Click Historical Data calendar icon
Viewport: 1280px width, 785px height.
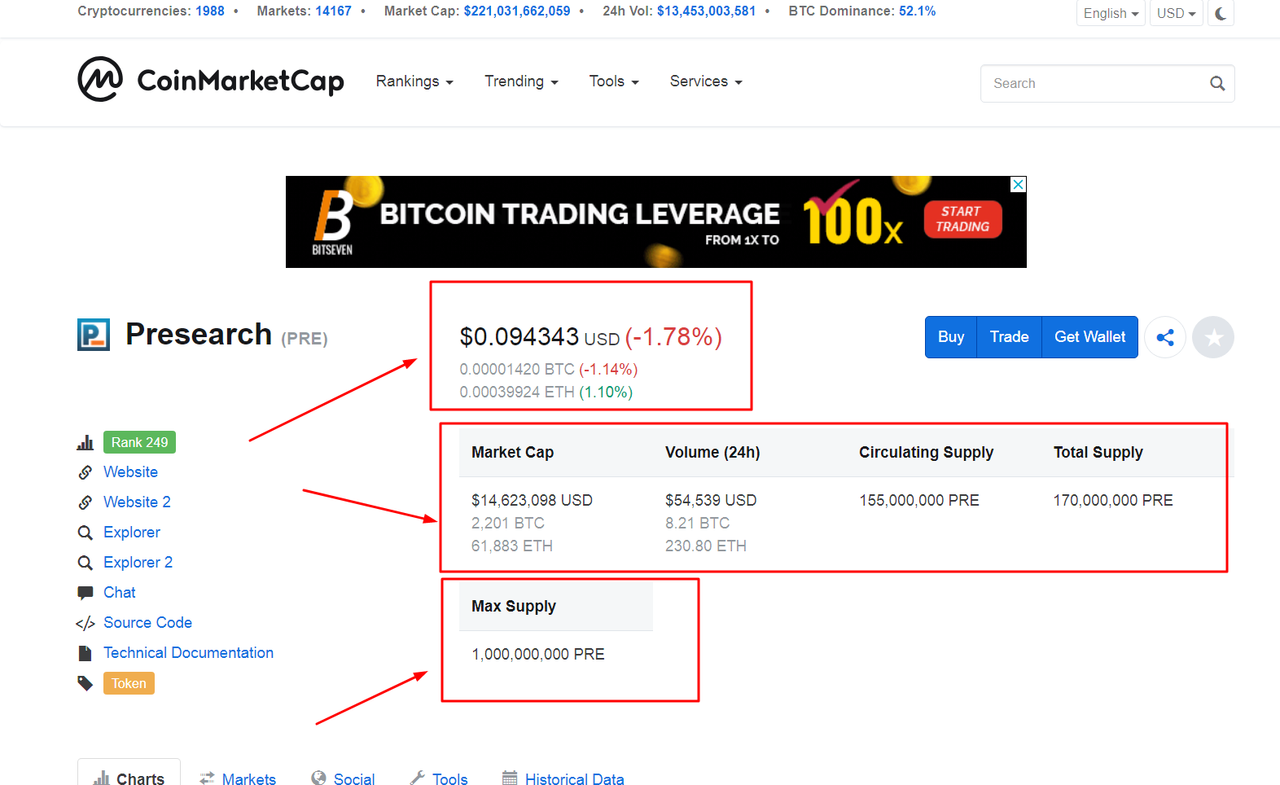click(x=510, y=778)
